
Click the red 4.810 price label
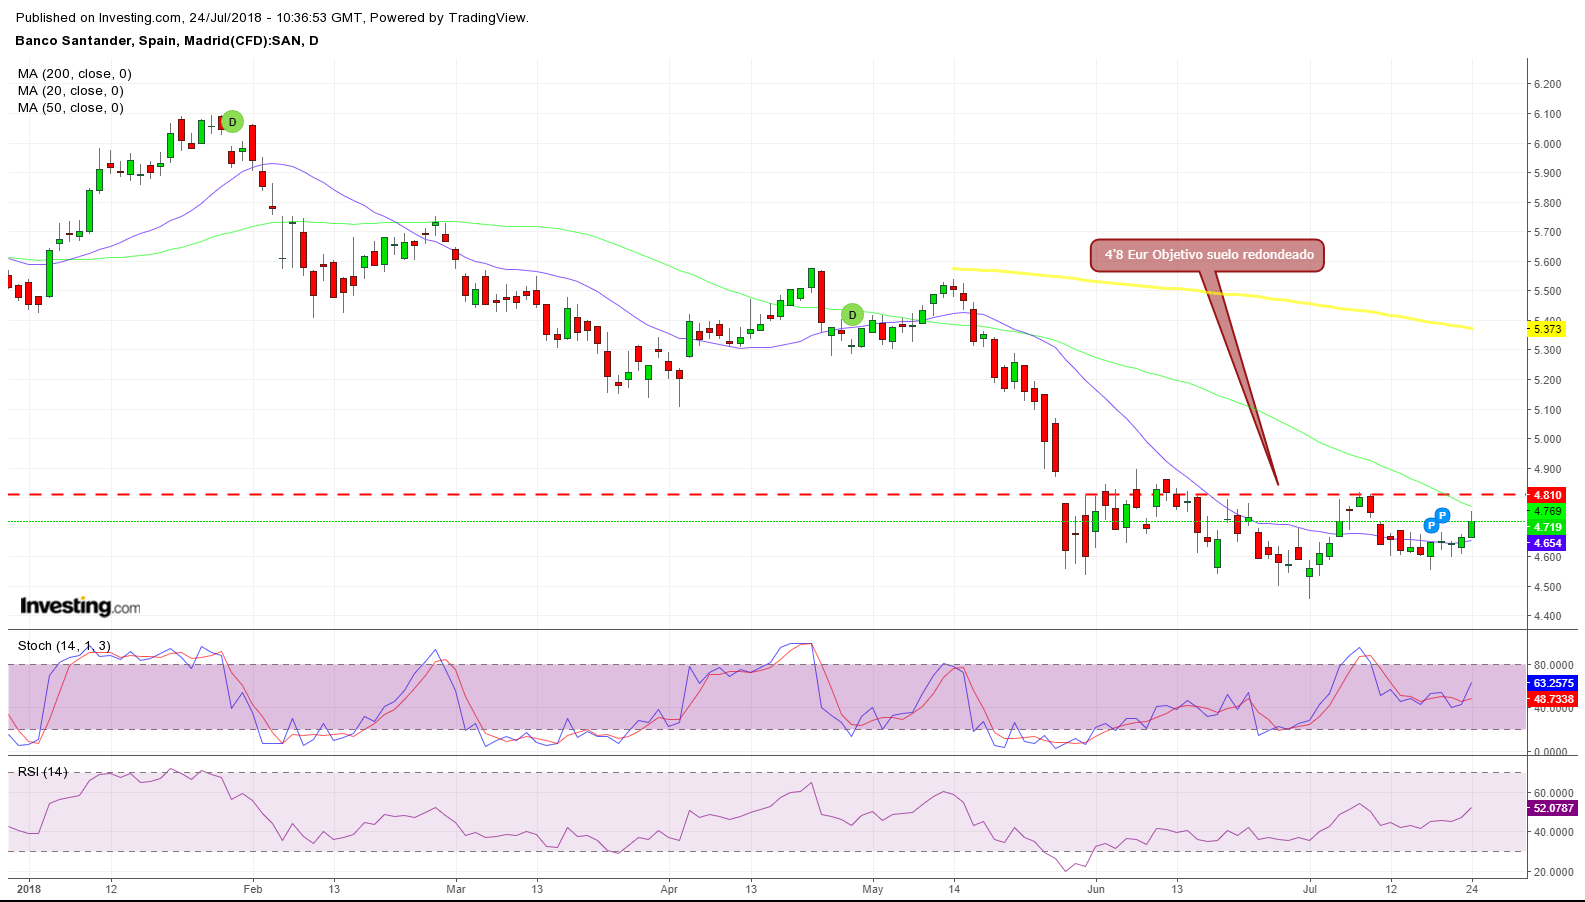pos(1547,495)
